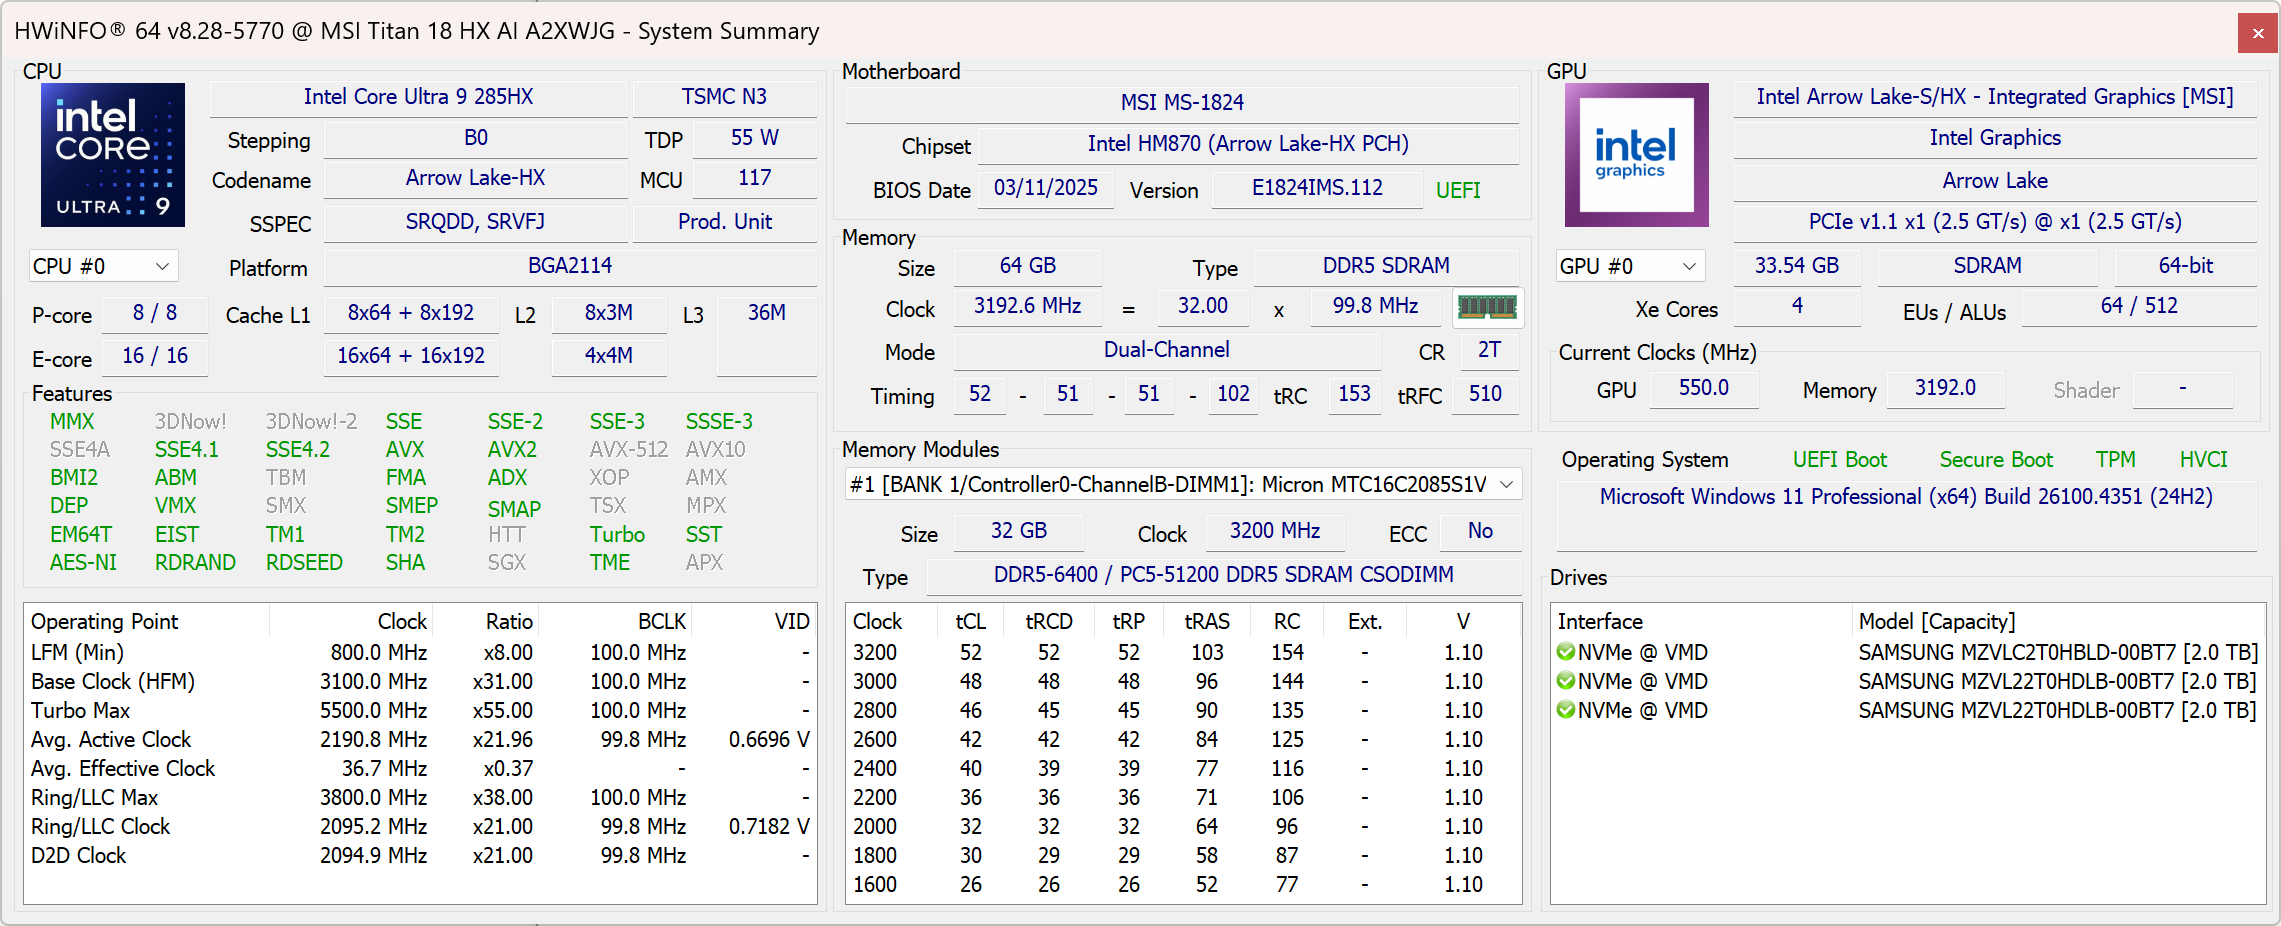Select the Ring/LLC Max row
Viewport: 2281px width, 926px height.
point(420,798)
